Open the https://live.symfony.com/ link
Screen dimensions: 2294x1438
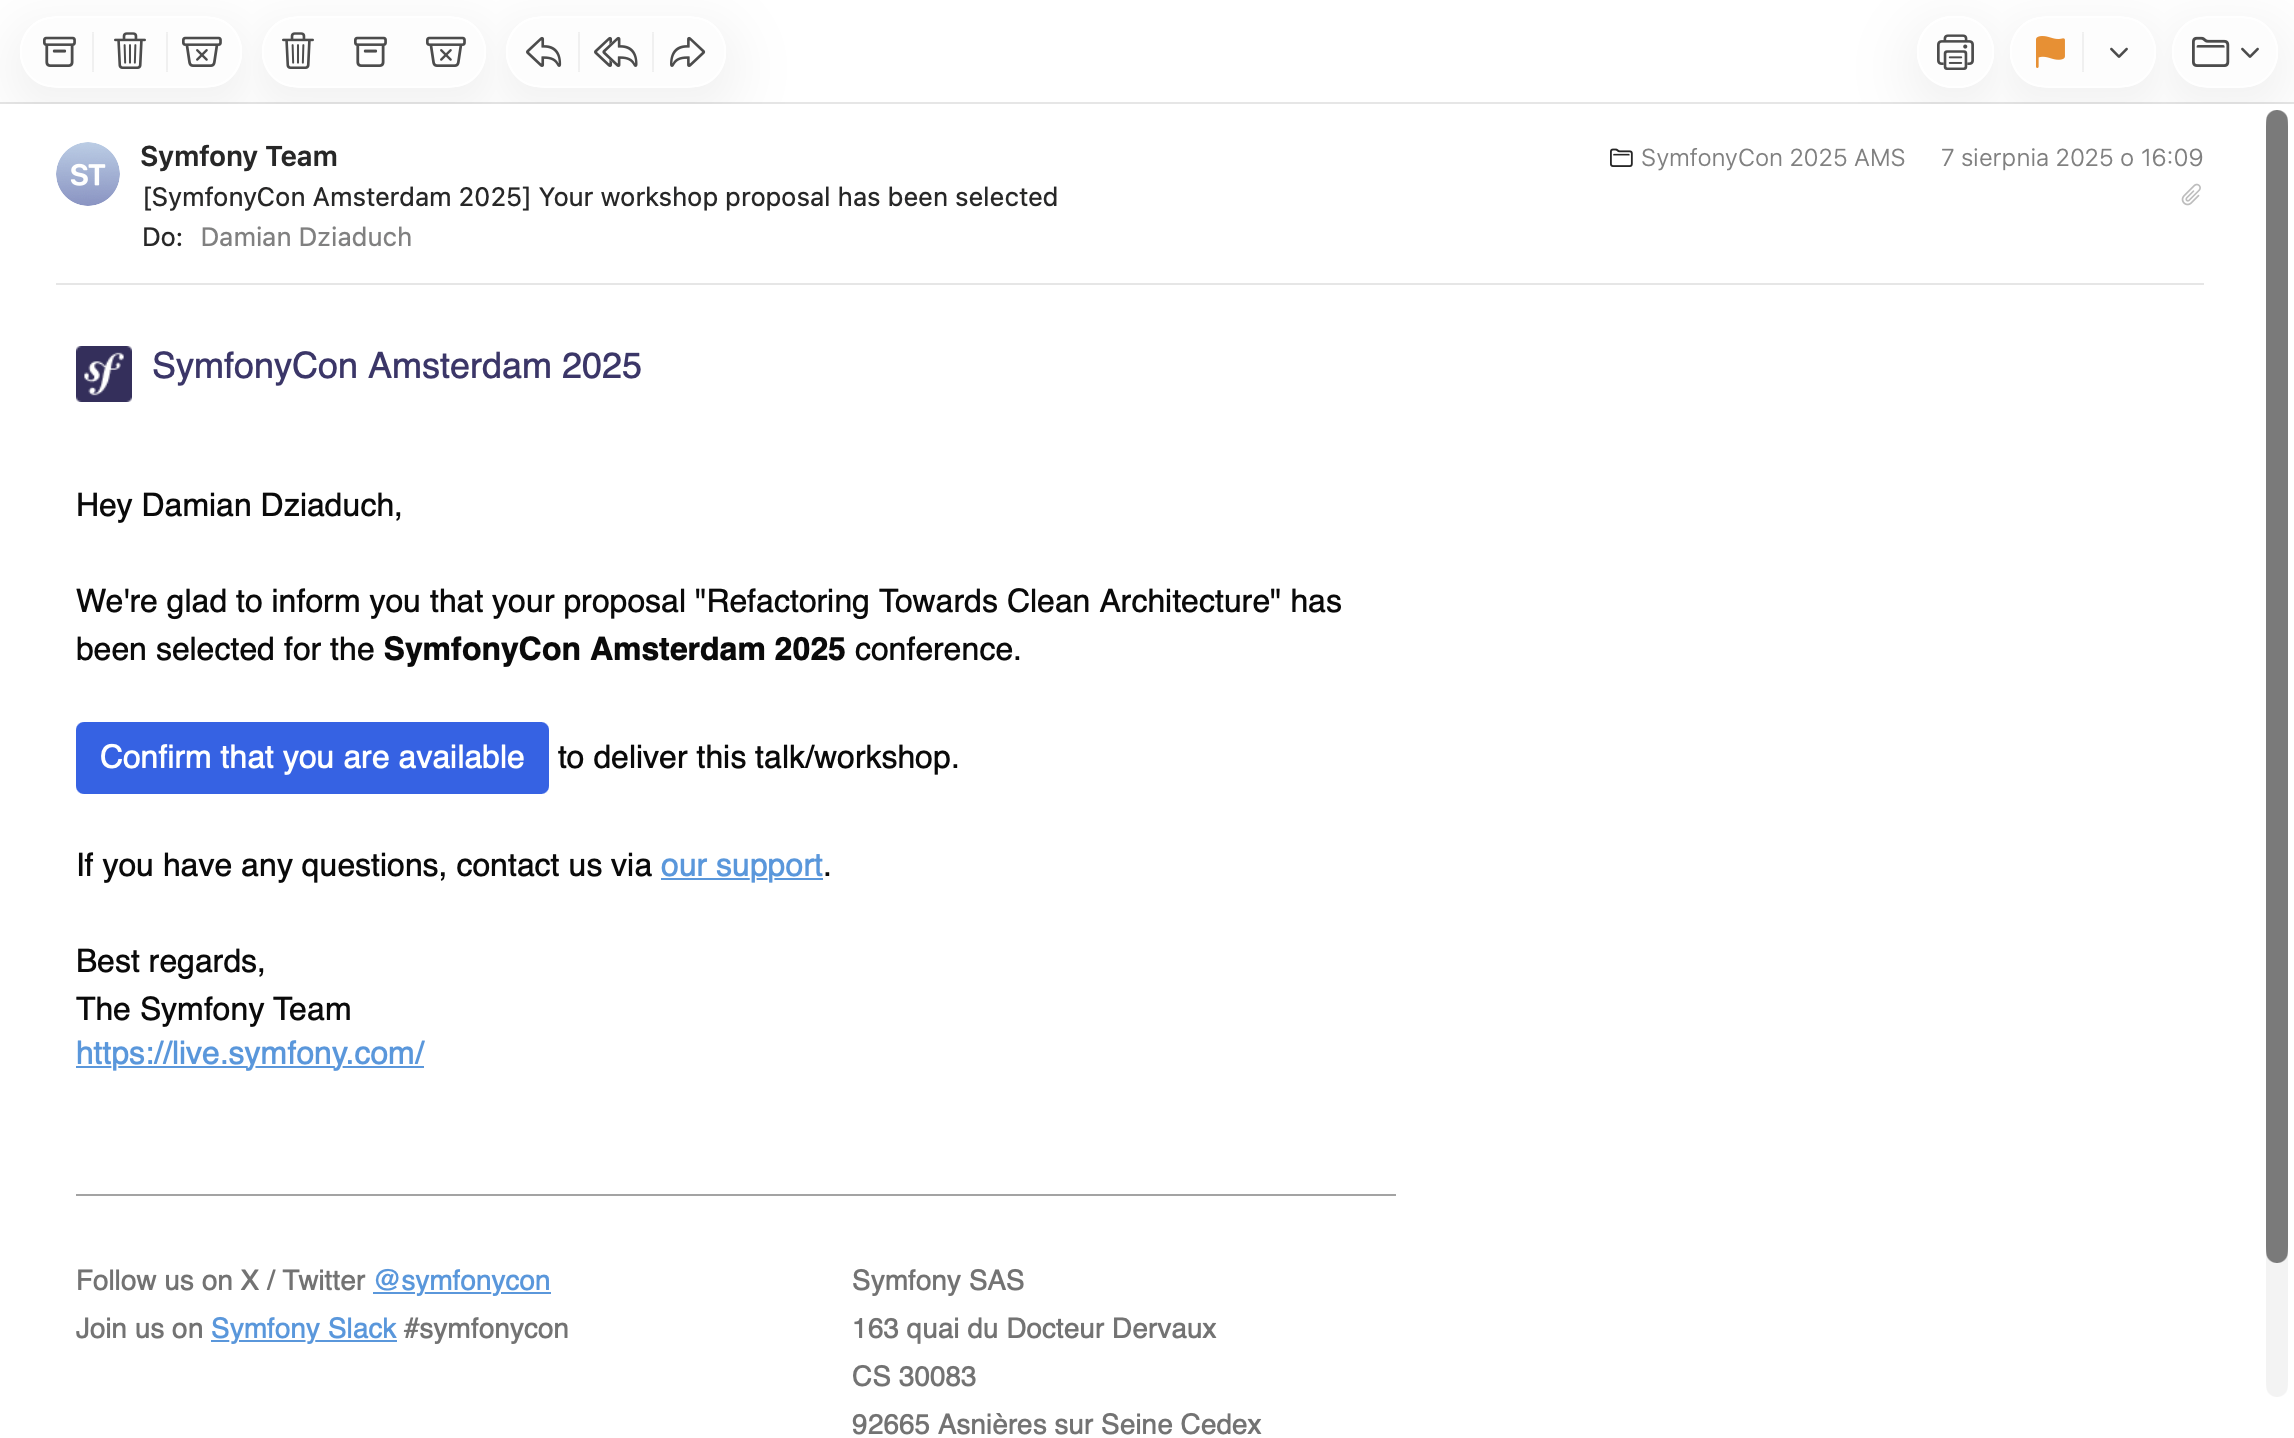click(x=250, y=1053)
